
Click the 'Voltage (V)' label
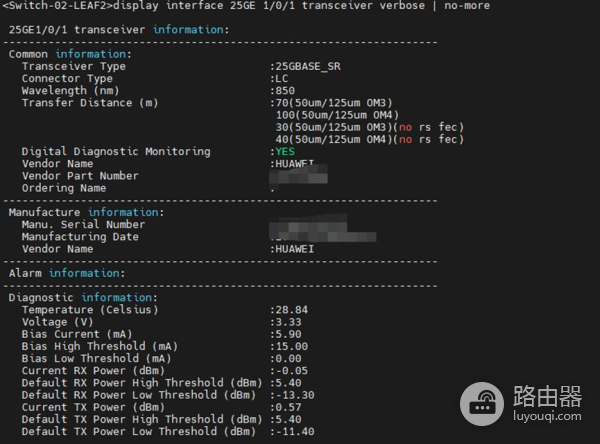coord(57,322)
